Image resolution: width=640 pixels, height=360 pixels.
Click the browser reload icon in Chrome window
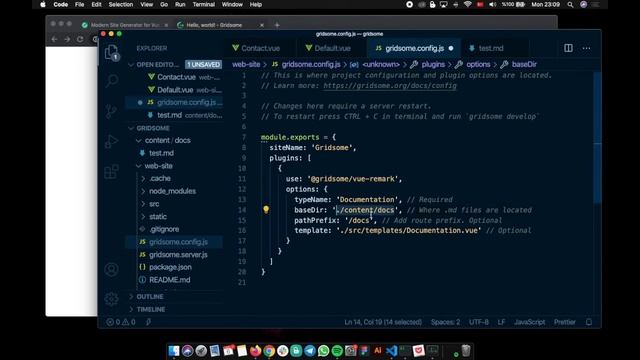(x=80, y=39)
